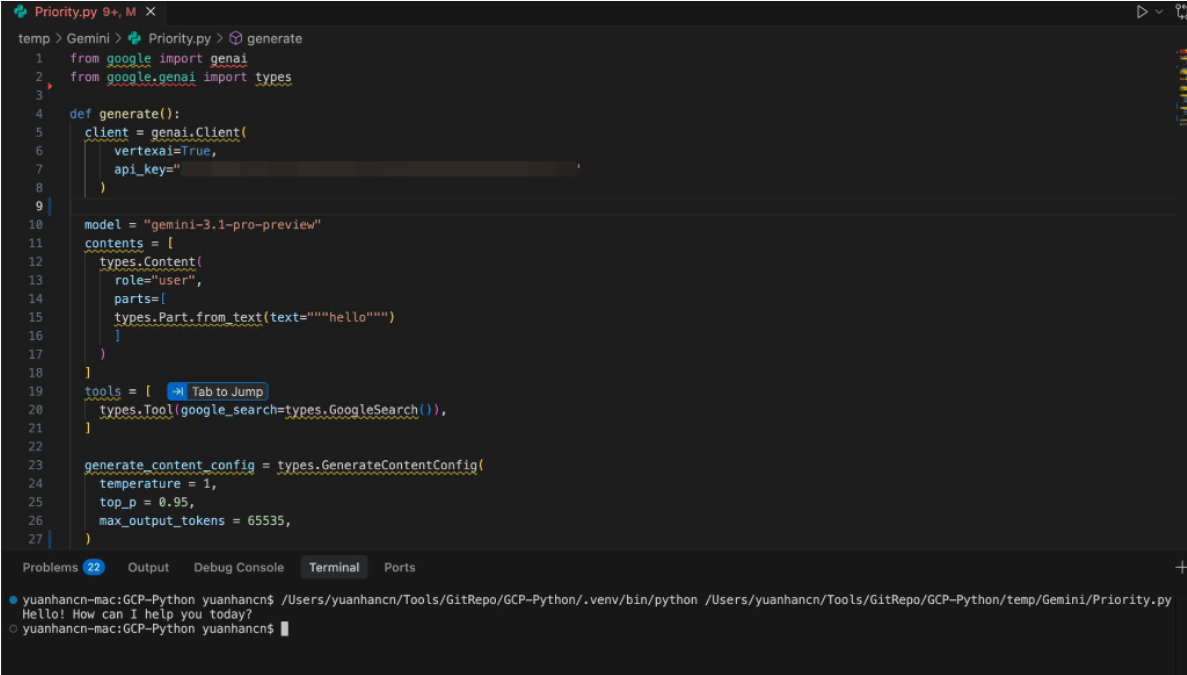Viewport: 1187px width, 675px height.
Task: Switch to the Debug Console tab
Action: click(238, 568)
